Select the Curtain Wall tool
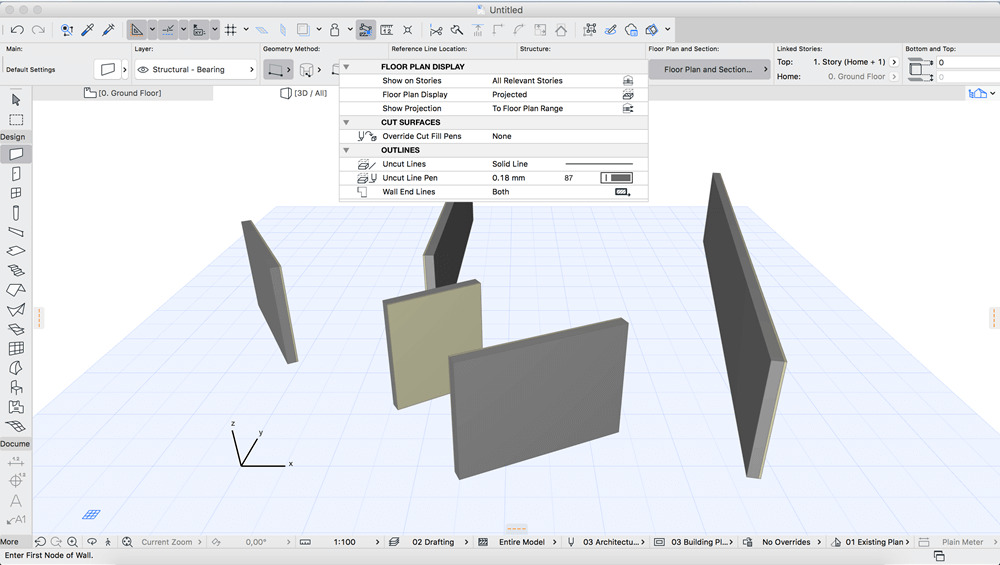Screen dimensions: 1000x565 tap(16, 348)
